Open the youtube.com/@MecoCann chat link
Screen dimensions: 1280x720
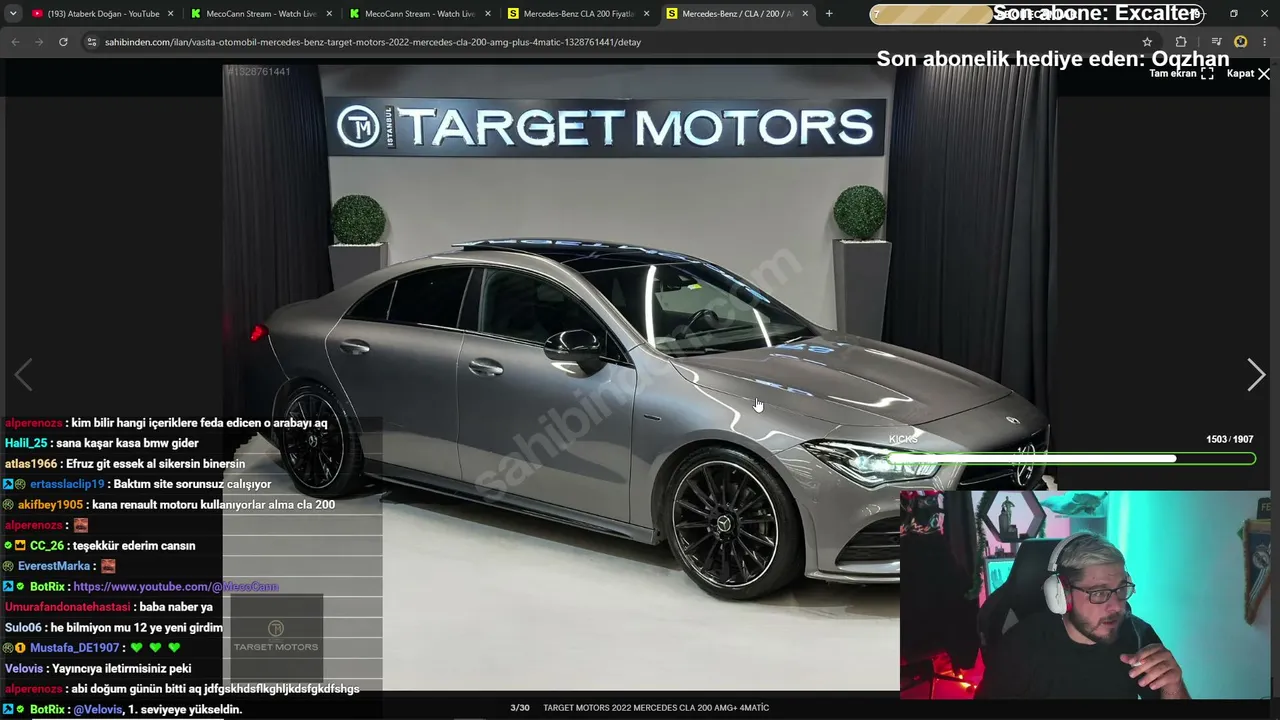tap(175, 587)
